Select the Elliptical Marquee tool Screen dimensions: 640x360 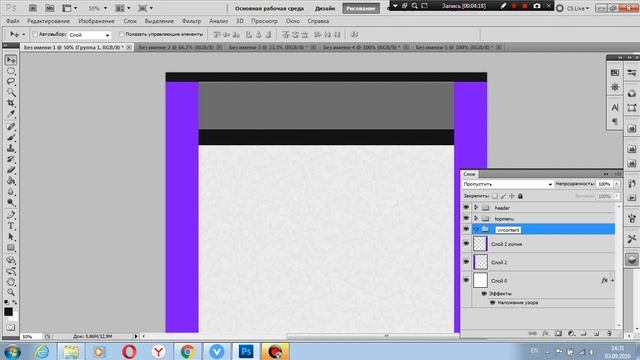[x=11, y=71]
